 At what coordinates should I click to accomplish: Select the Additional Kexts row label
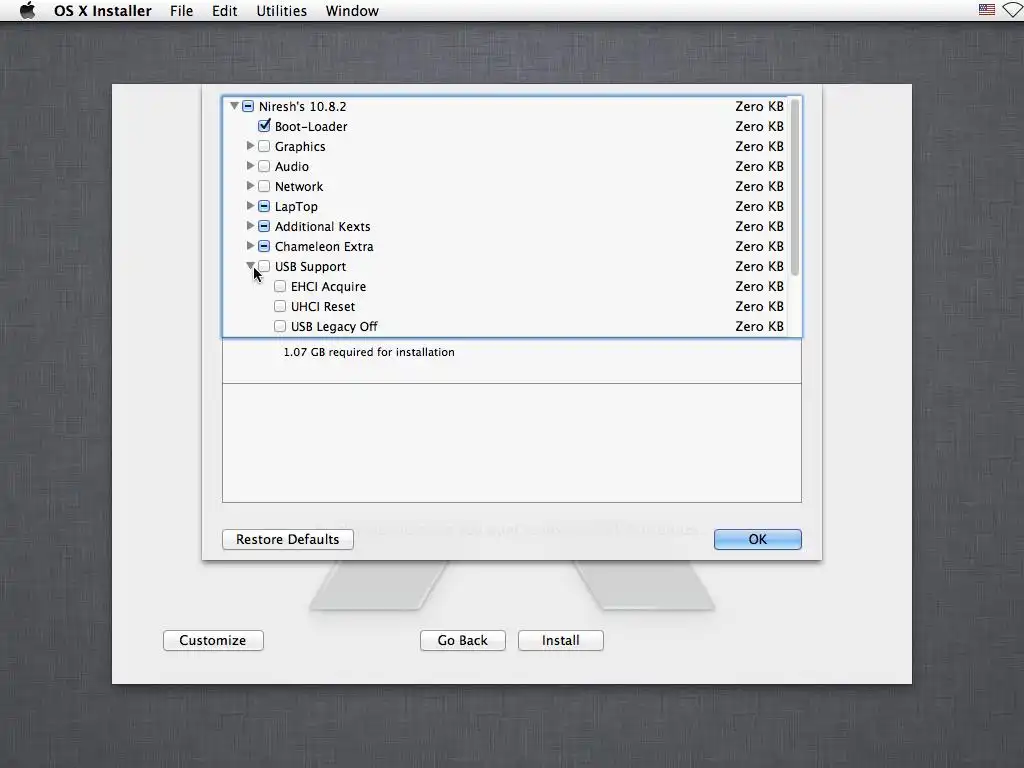click(x=322, y=227)
